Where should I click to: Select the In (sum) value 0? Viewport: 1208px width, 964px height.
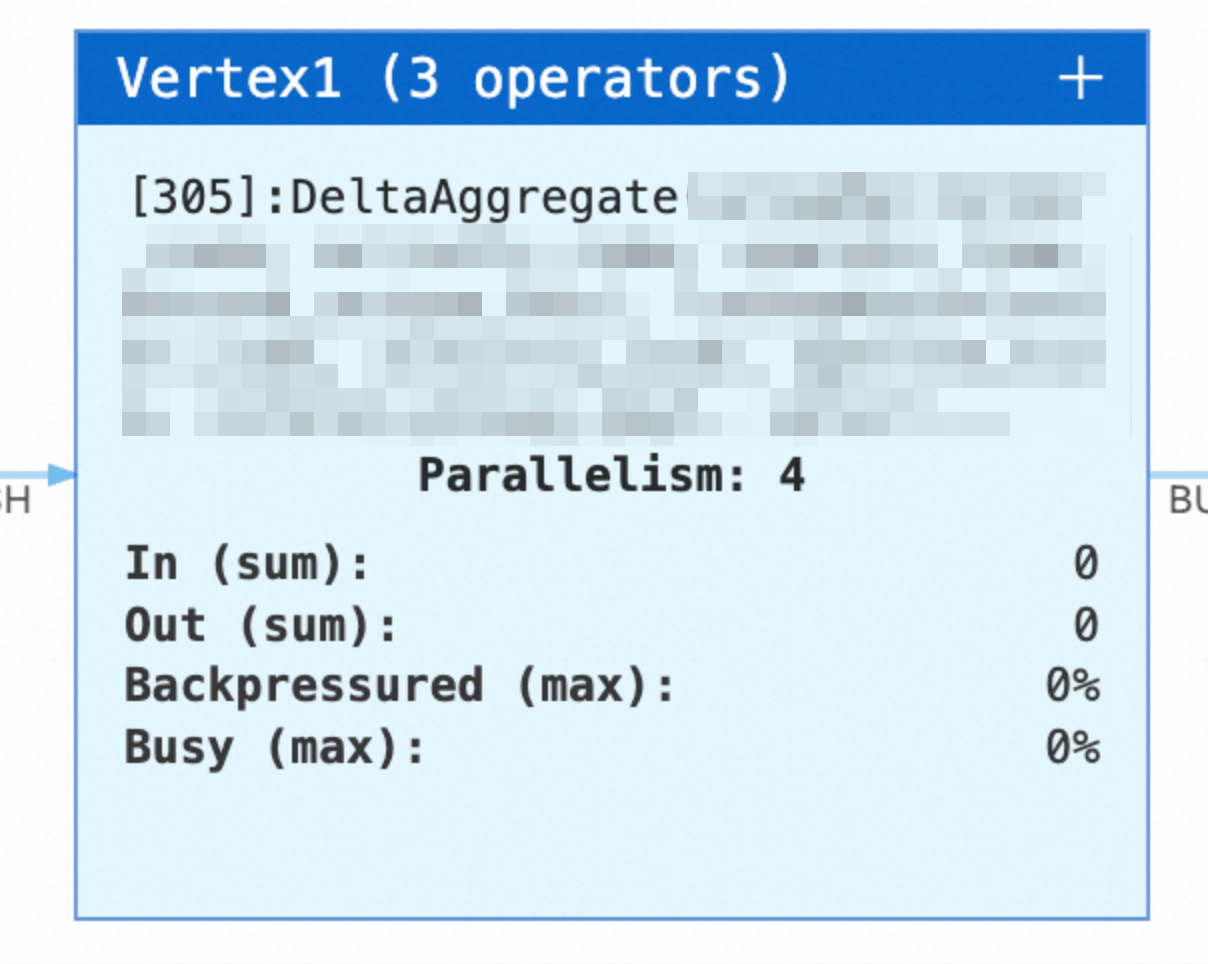[1086, 564]
